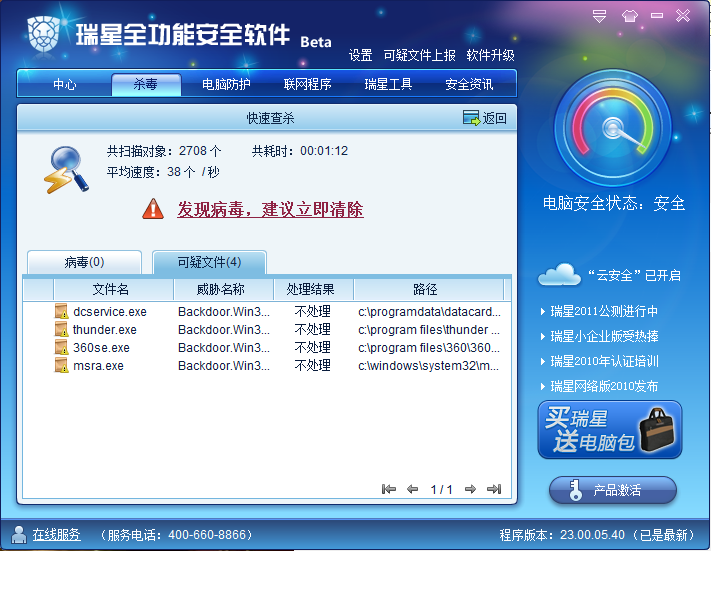Select the msra.exe file name
Image resolution: width=711 pixels, height=600 pixels.
(98, 366)
